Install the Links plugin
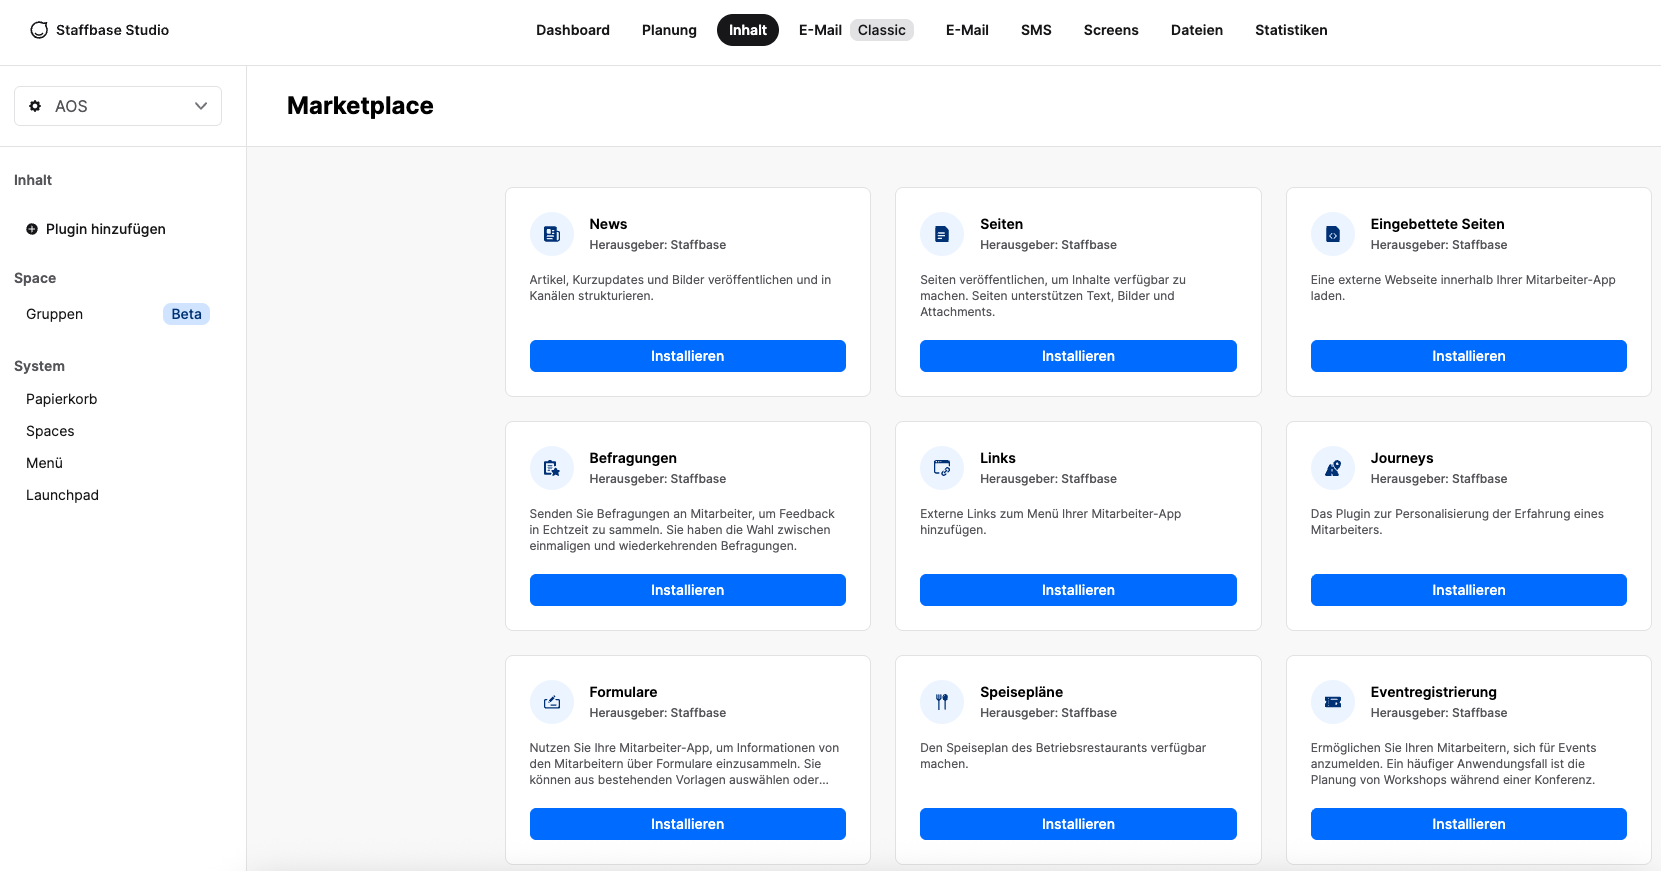Screen dimensions: 1661x871 coord(1078,590)
